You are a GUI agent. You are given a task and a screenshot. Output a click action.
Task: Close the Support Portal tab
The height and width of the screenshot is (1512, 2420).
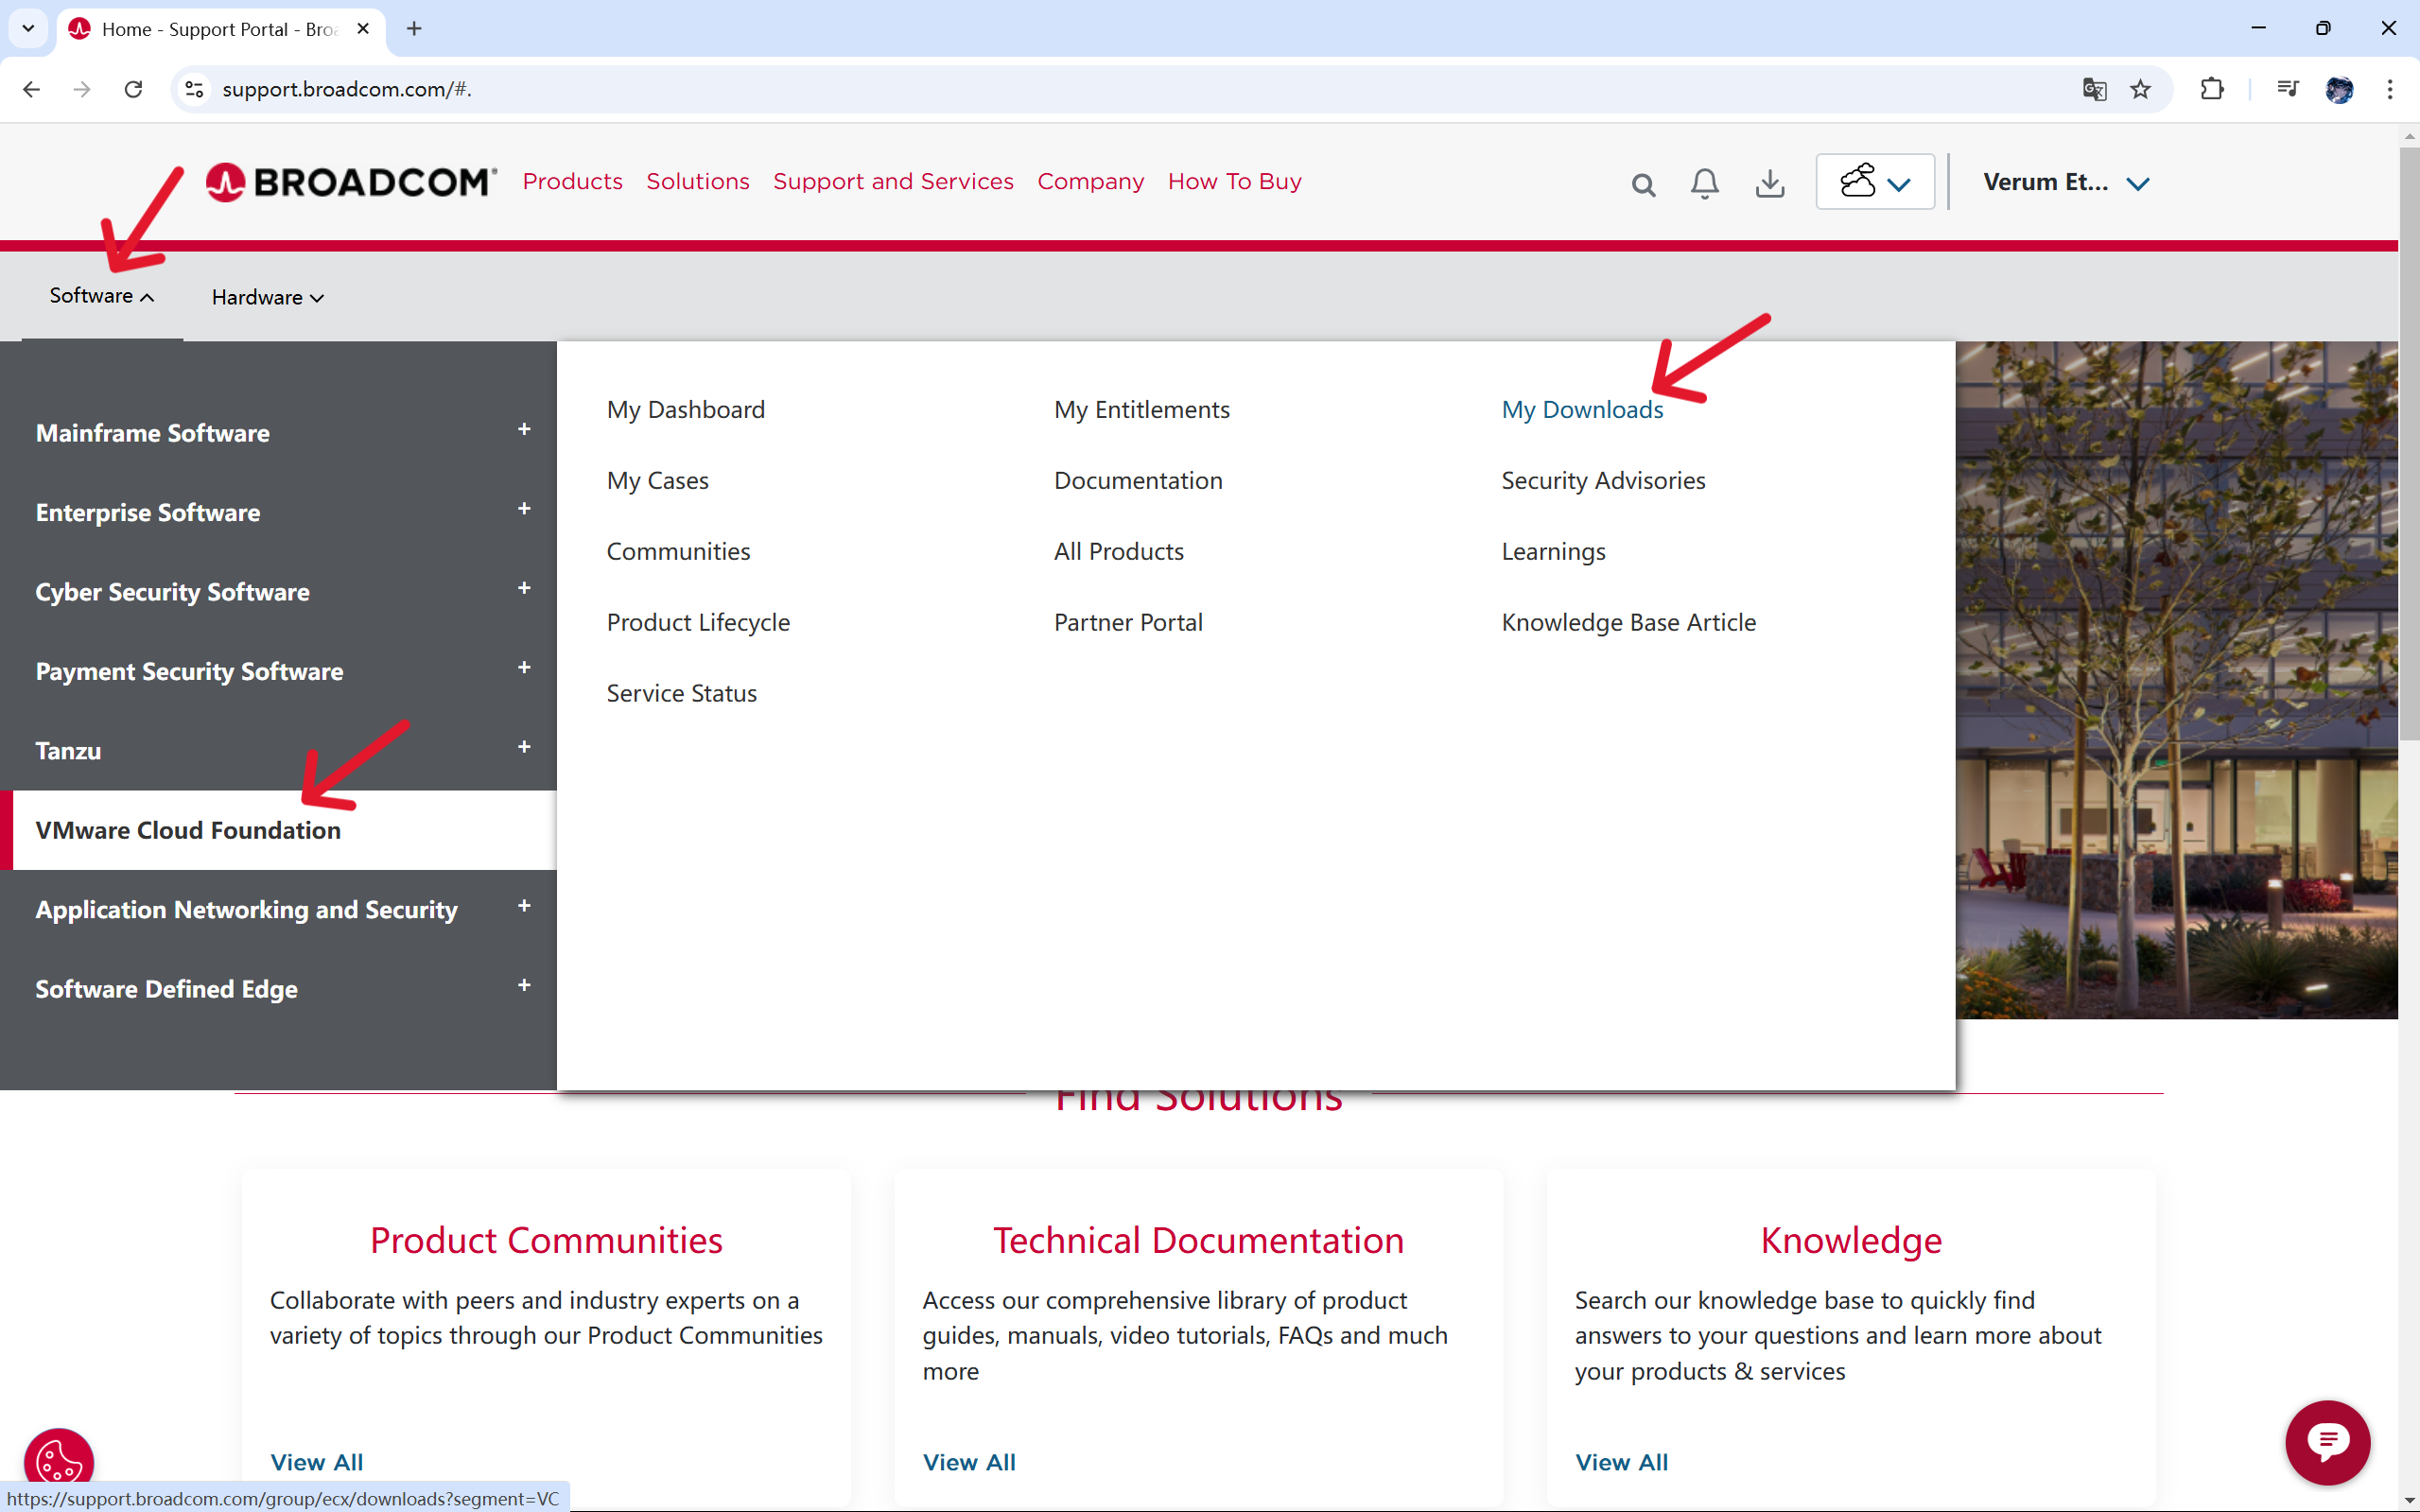(x=363, y=29)
